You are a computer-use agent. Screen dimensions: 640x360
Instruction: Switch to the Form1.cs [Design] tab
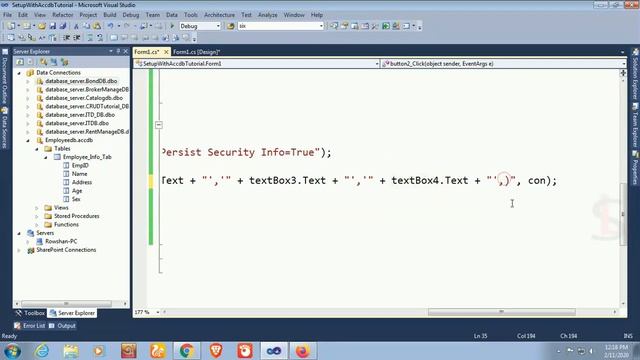click(196, 52)
